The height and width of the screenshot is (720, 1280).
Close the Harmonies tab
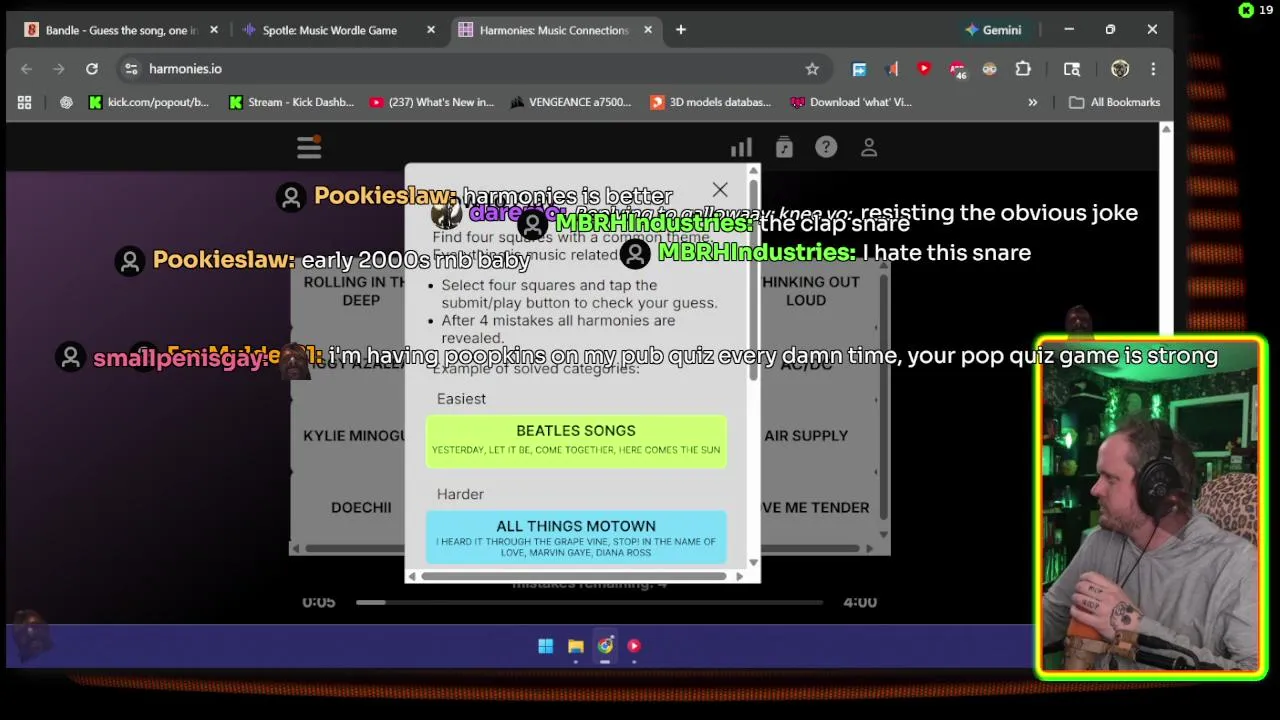click(648, 30)
